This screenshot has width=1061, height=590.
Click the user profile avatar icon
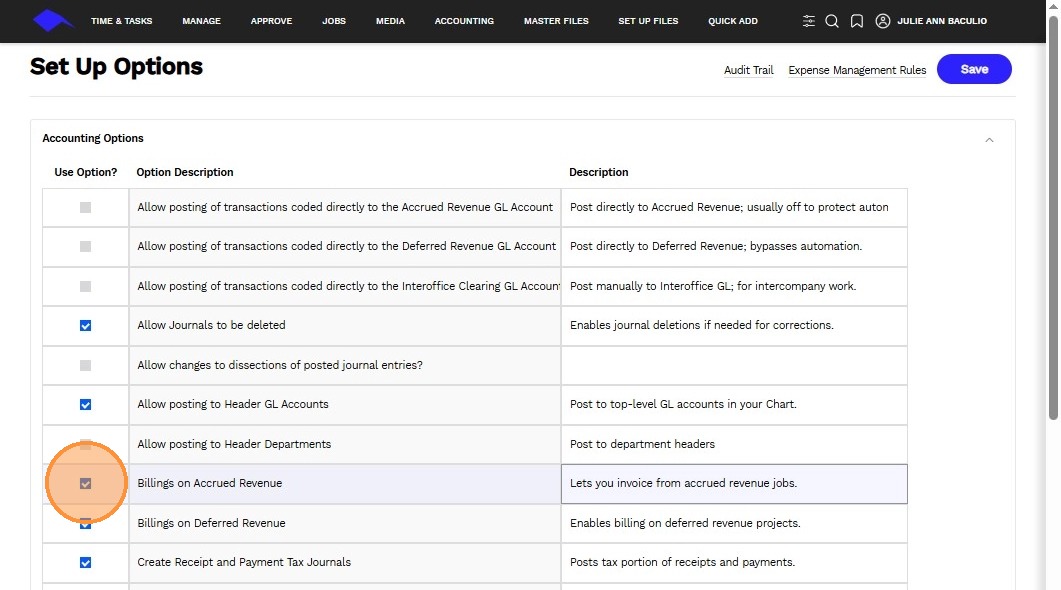[883, 21]
